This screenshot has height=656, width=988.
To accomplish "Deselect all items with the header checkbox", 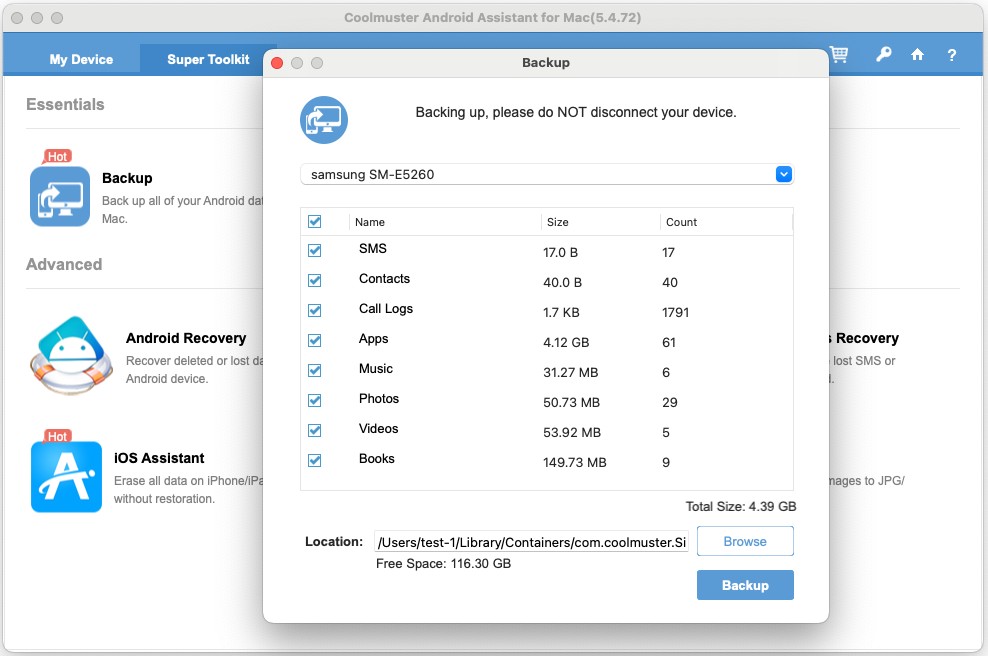I will point(316,221).
